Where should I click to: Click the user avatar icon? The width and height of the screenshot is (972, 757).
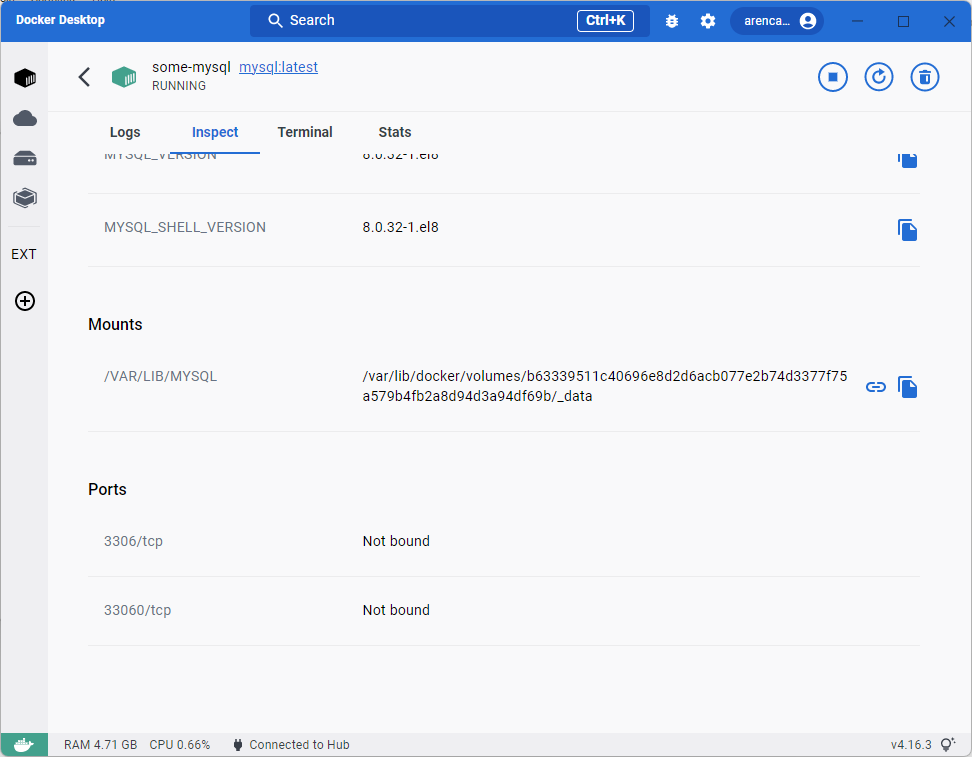click(808, 21)
